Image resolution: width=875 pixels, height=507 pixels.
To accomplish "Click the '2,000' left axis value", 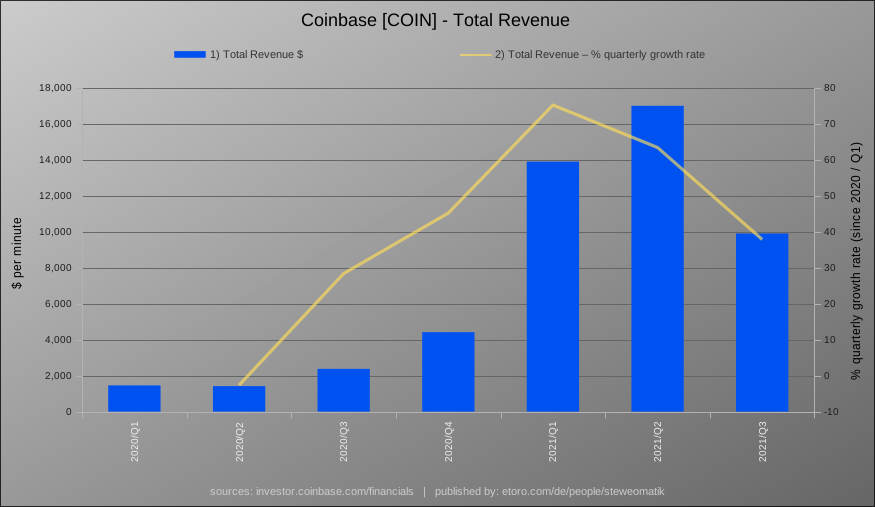I will tap(58, 376).
